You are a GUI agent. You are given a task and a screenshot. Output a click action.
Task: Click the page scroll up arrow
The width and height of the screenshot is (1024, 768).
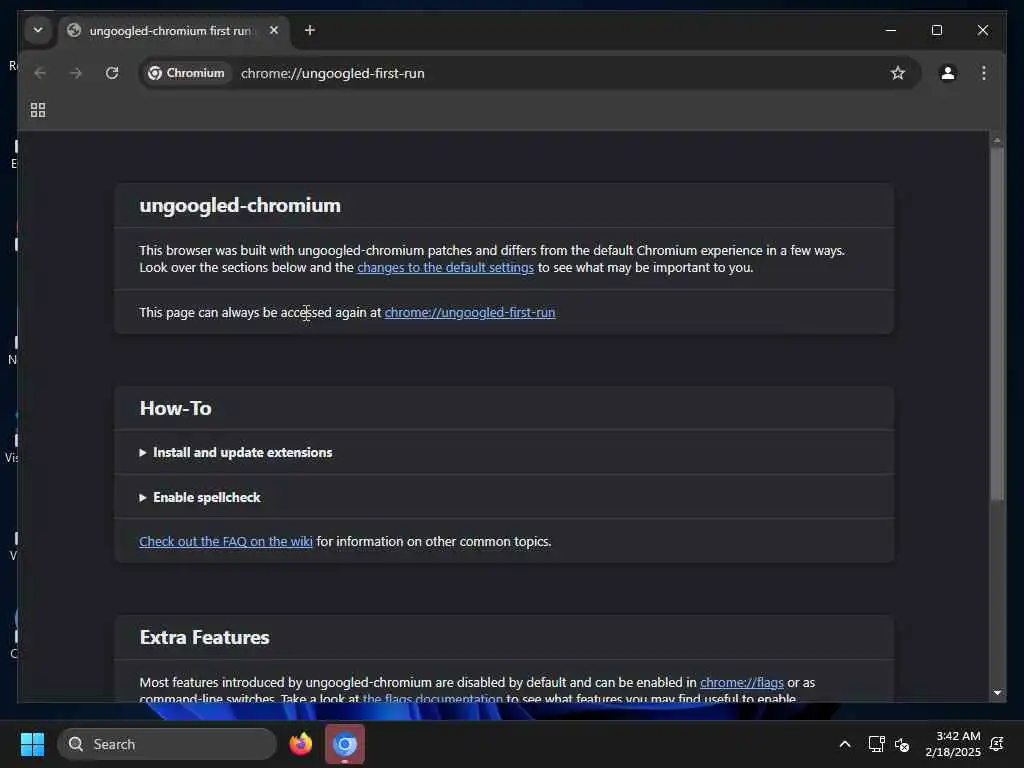click(x=997, y=140)
